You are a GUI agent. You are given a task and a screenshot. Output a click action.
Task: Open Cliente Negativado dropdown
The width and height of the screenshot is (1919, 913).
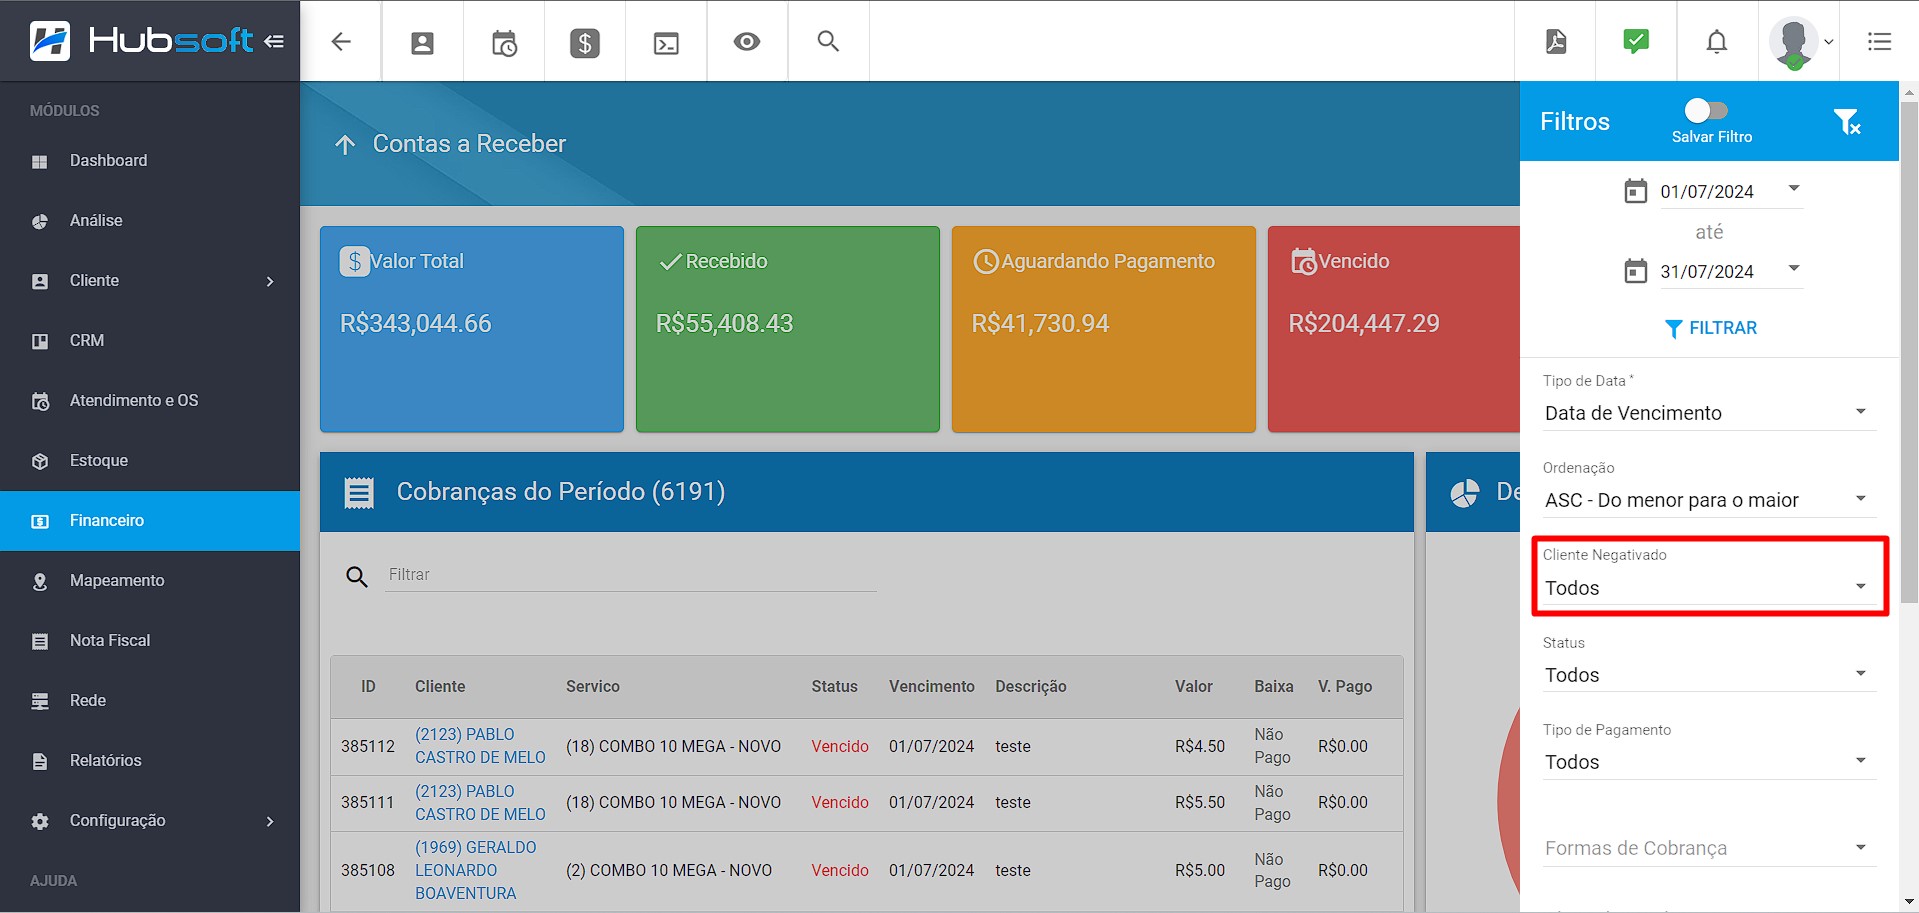1708,588
